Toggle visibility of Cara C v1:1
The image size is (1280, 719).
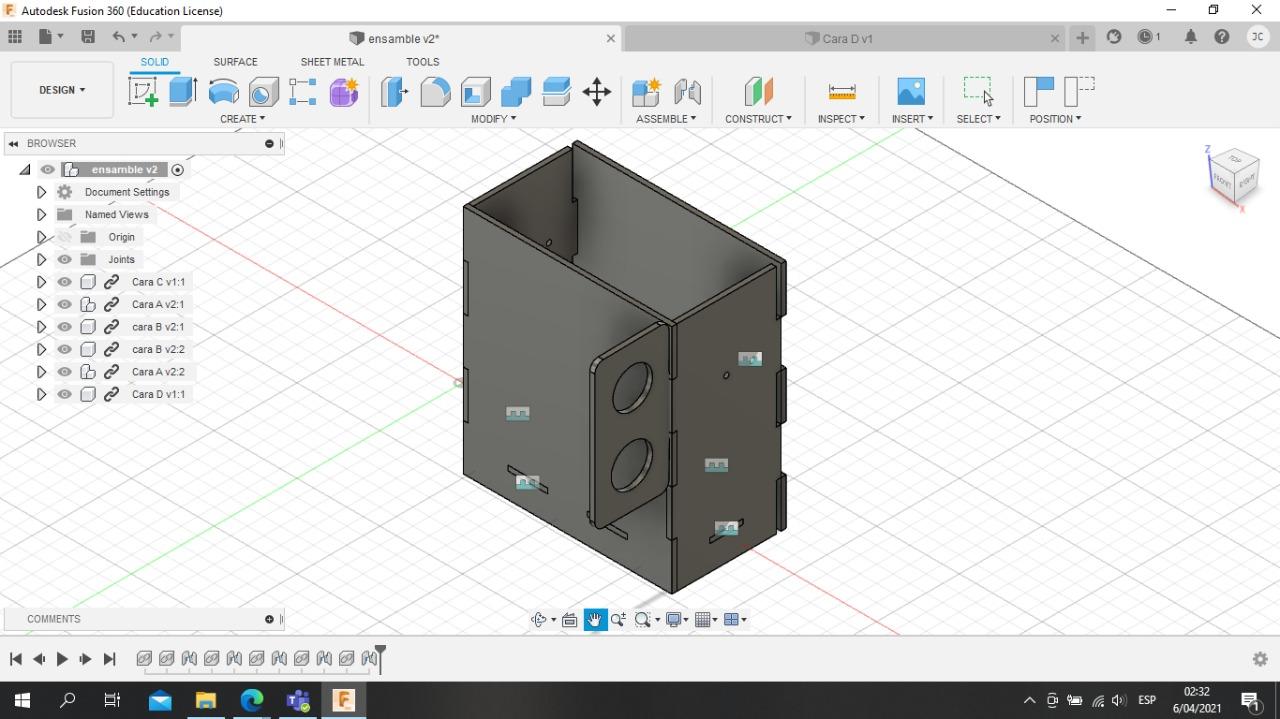click(x=65, y=282)
